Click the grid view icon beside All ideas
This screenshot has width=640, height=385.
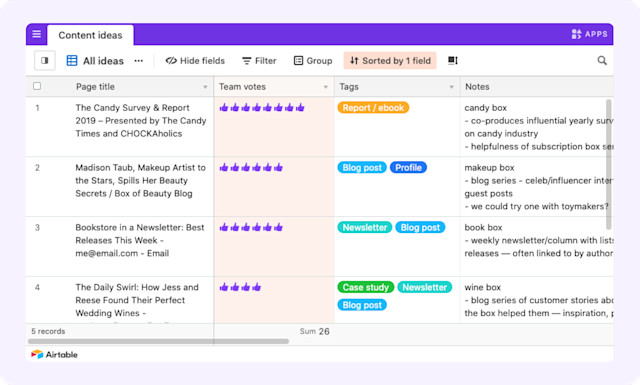[72, 60]
